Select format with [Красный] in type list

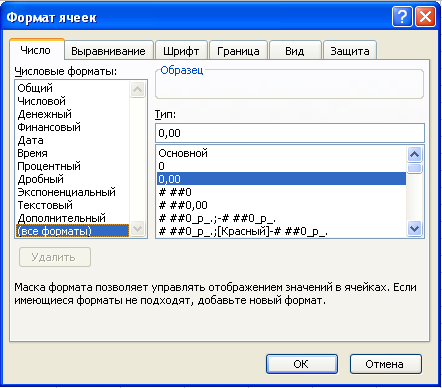(281, 231)
